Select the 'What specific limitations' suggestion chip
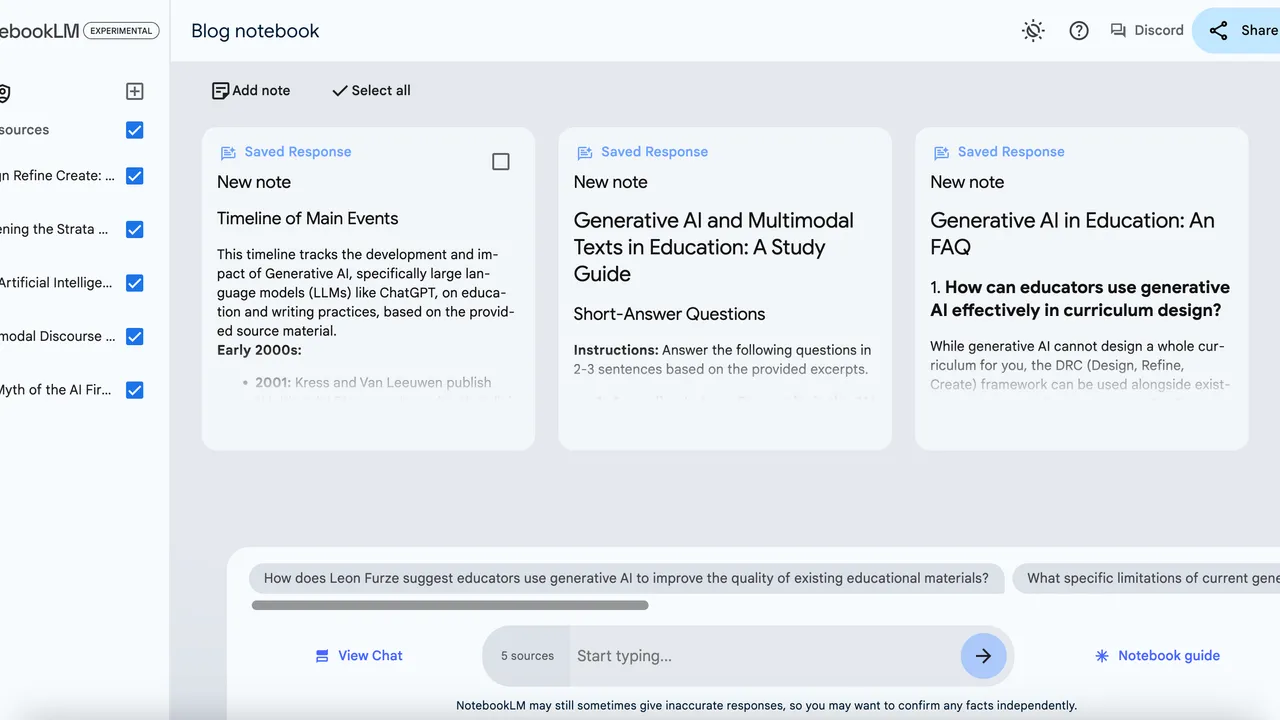The image size is (1280, 720). (x=1146, y=578)
